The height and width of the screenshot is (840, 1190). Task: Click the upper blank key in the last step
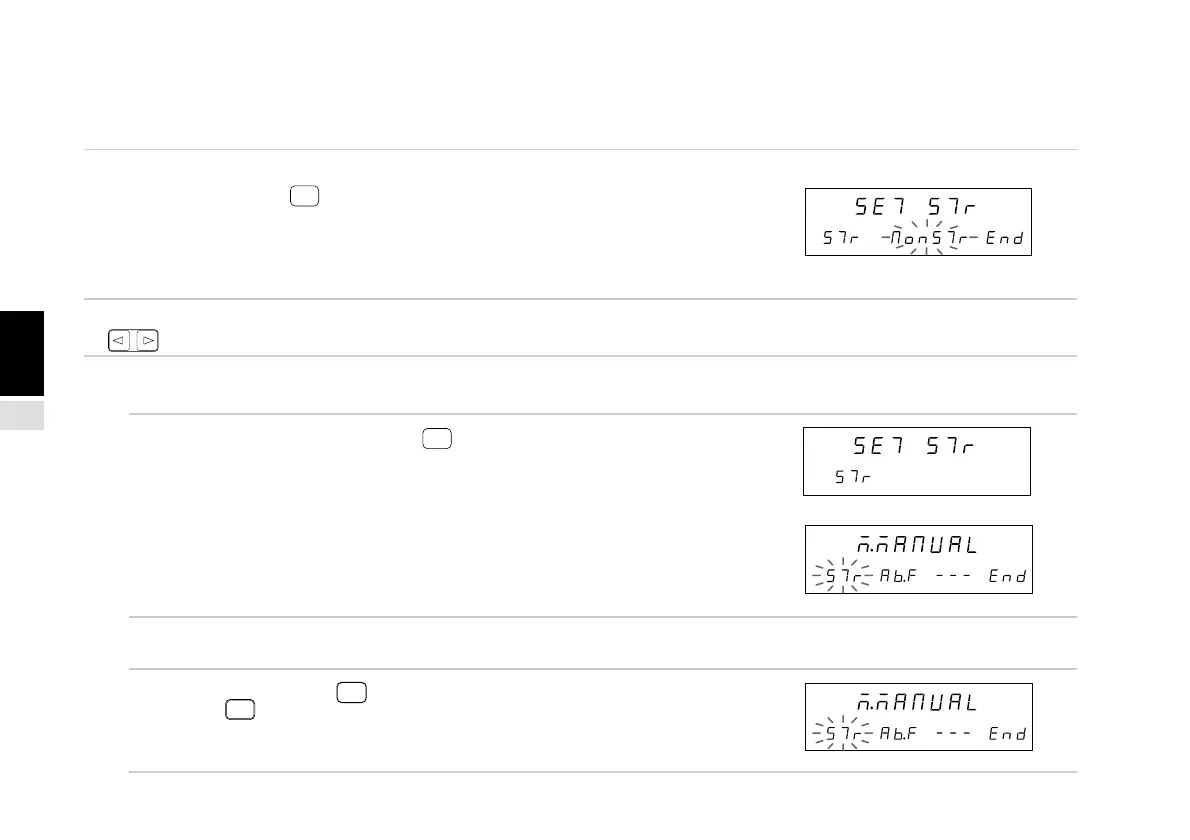[351, 691]
